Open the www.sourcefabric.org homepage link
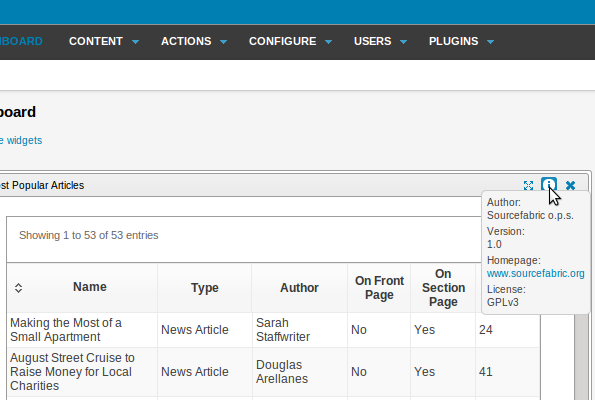Screen dimensions: 595x400 click(535, 274)
